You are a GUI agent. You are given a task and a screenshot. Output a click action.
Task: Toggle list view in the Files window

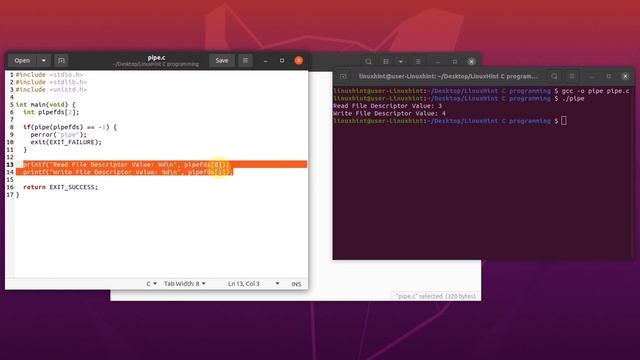[386, 62]
